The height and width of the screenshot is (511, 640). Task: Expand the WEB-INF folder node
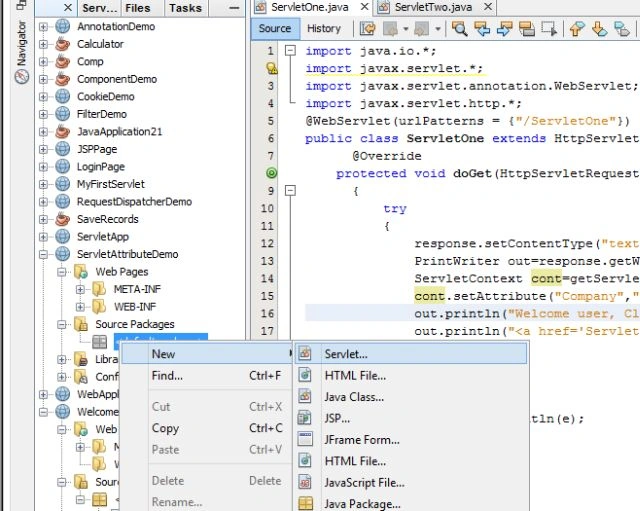pyautogui.click(x=80, y=307)
